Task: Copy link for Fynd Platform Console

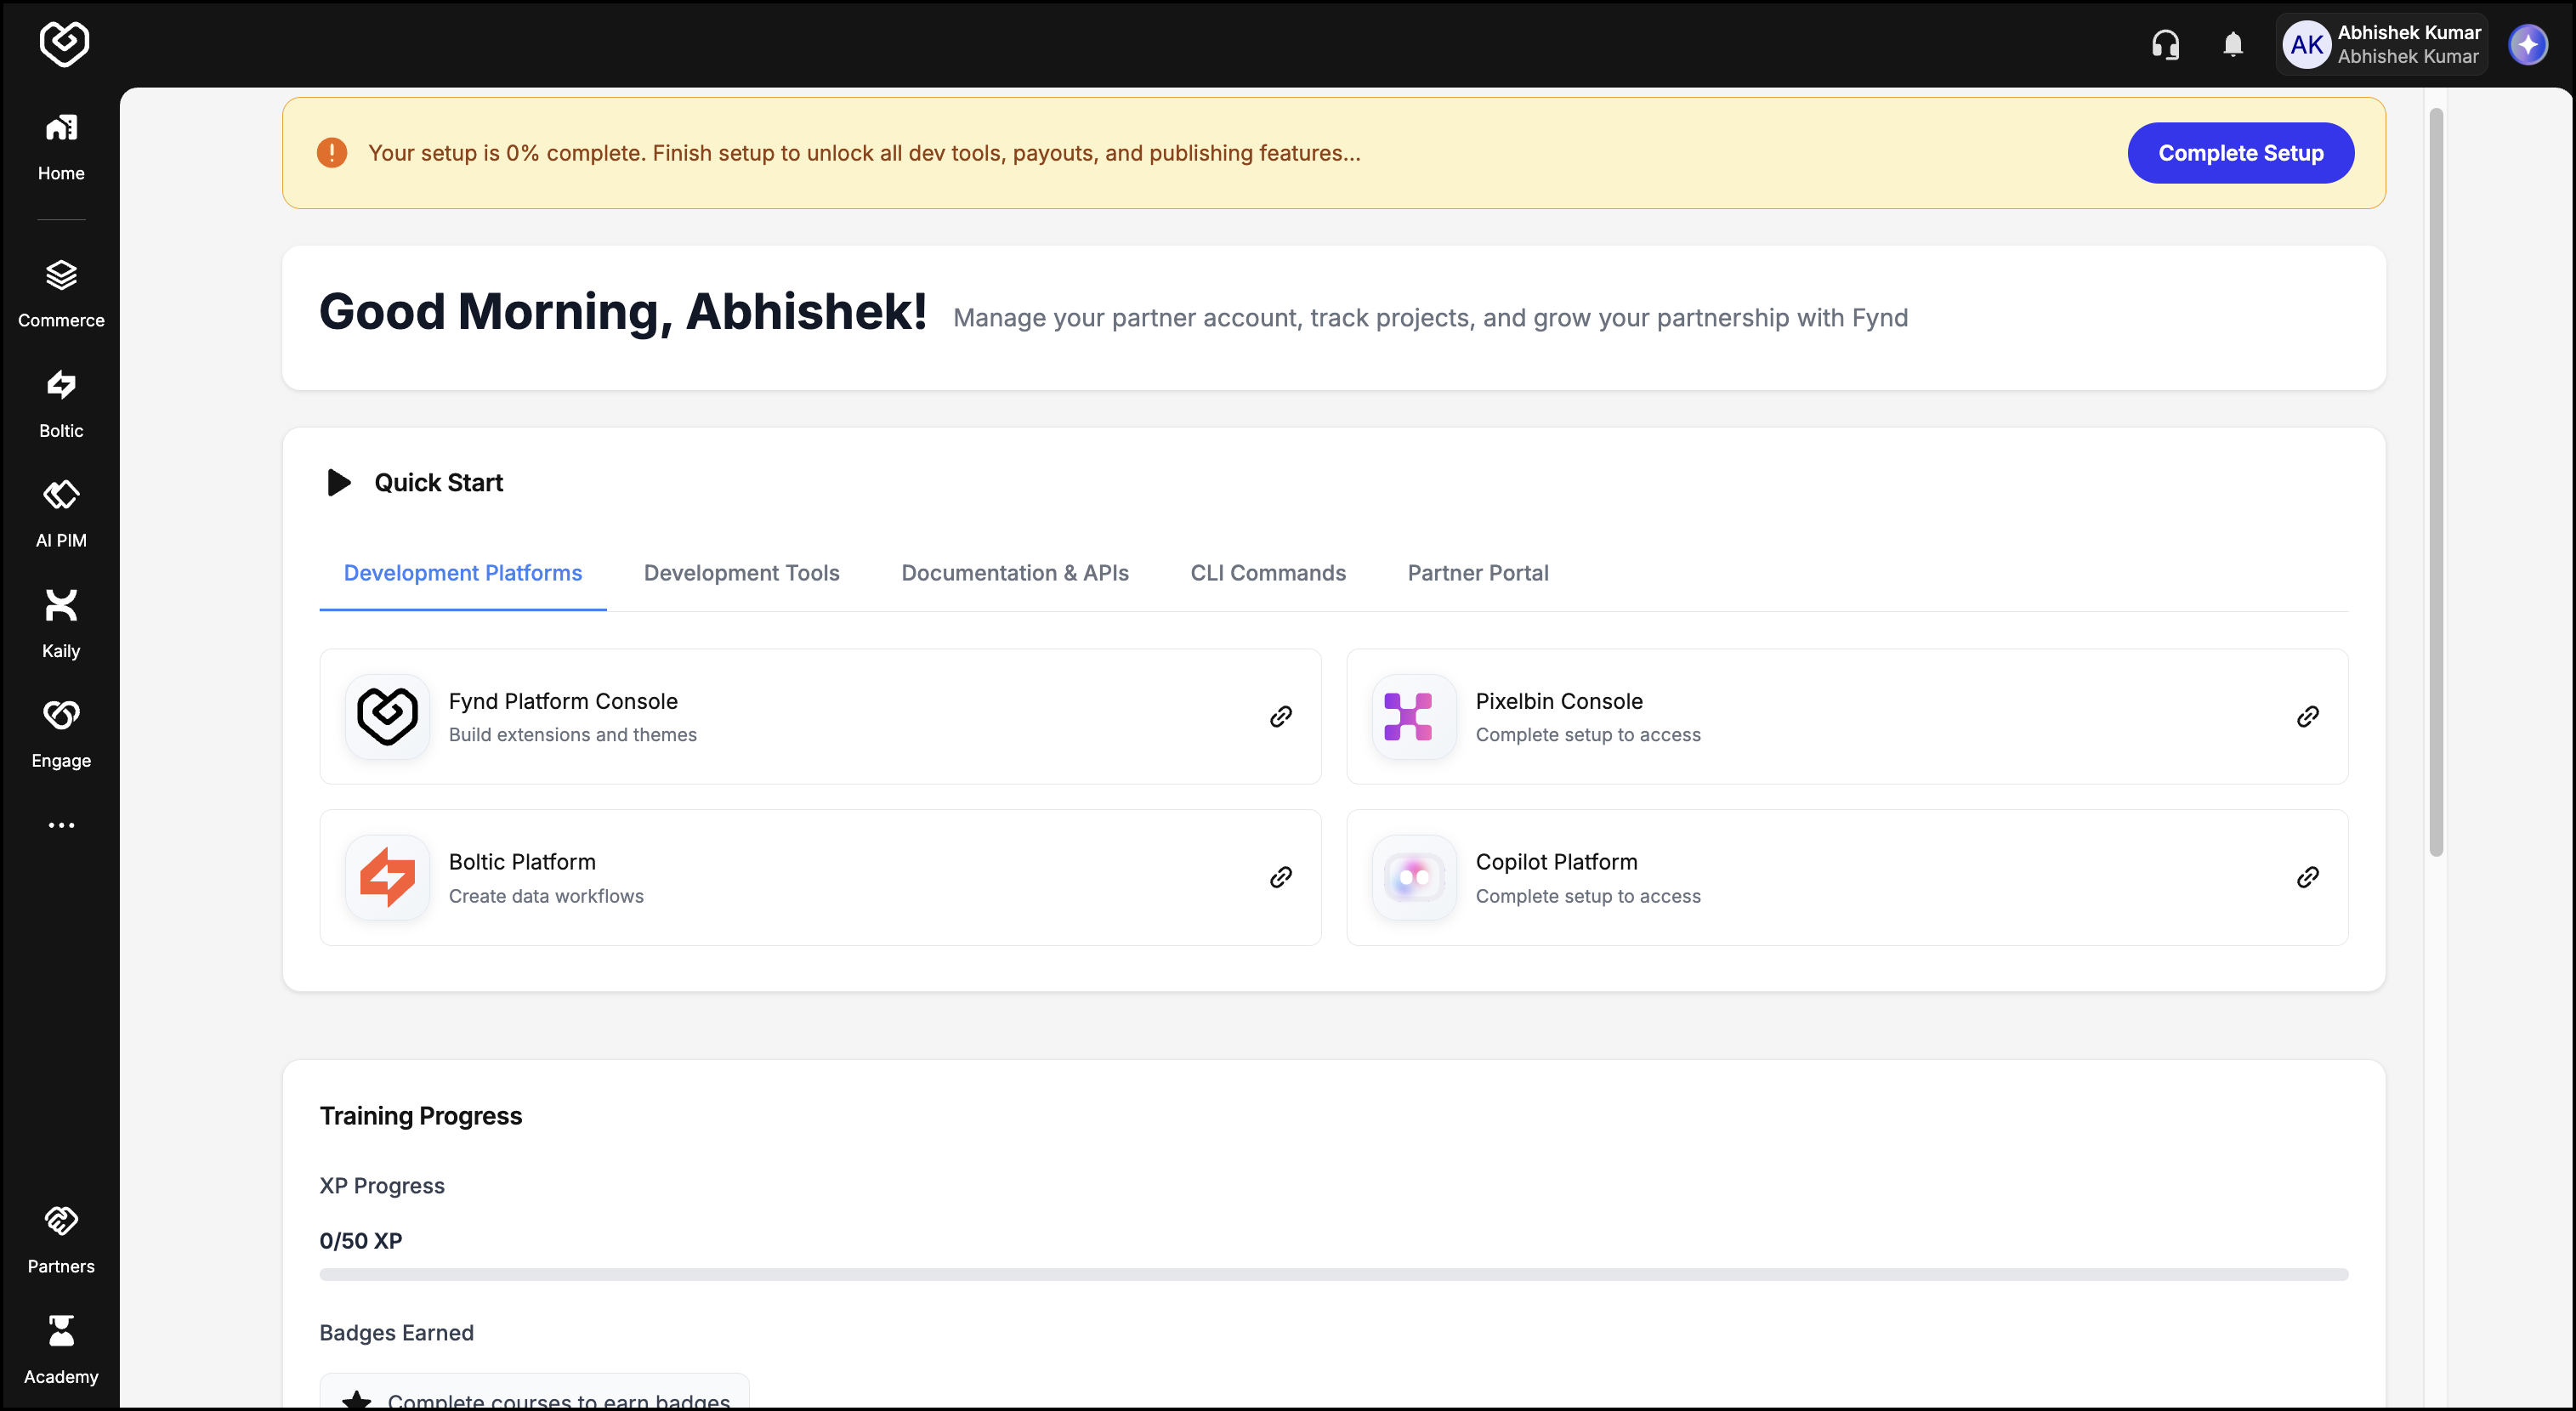Action: coord(1281,716)
